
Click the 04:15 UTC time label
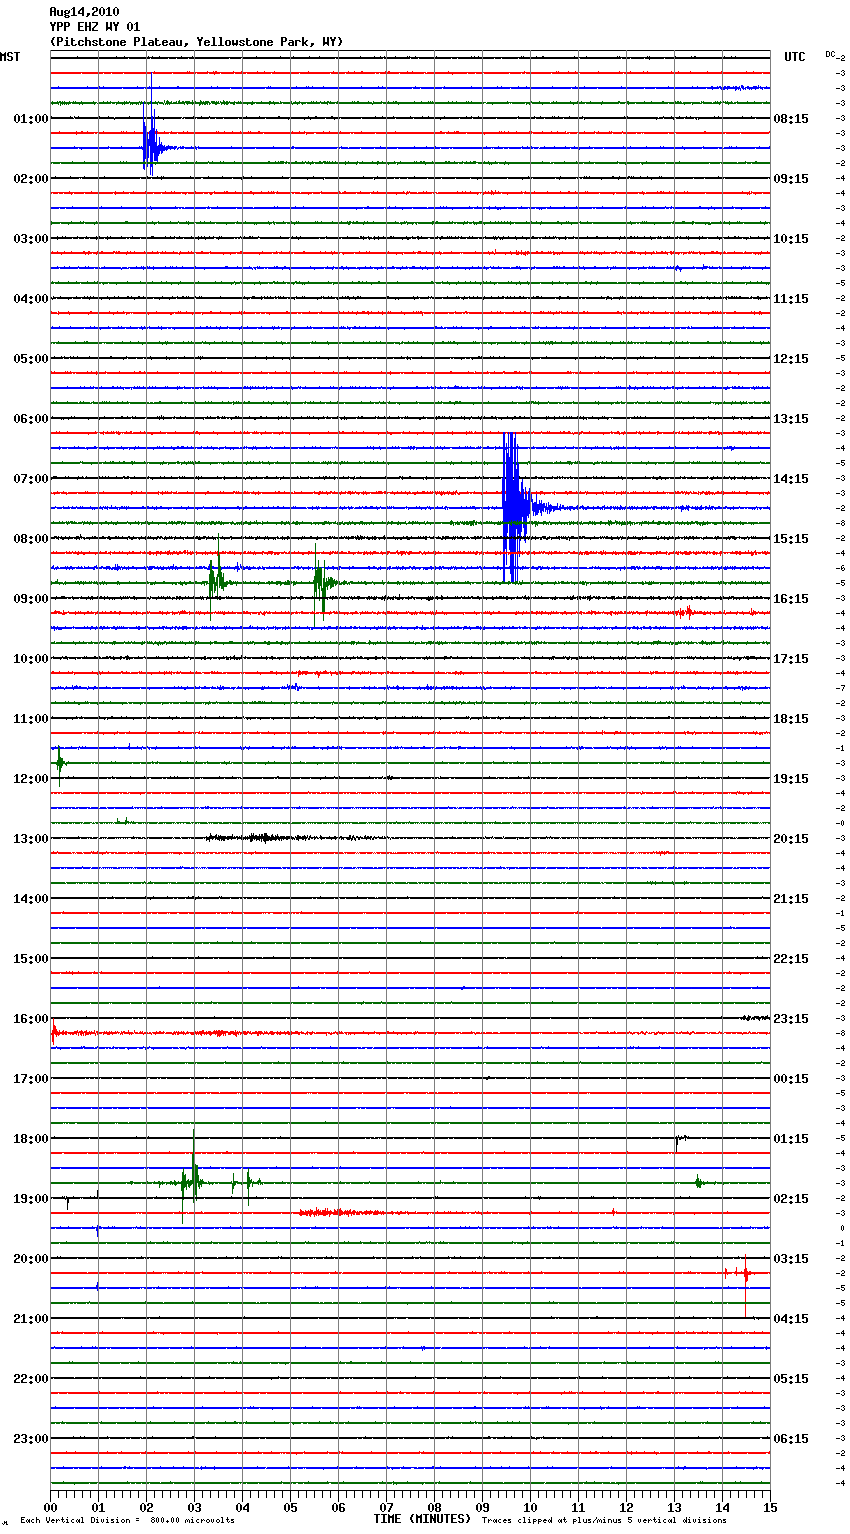(791, 1319)
